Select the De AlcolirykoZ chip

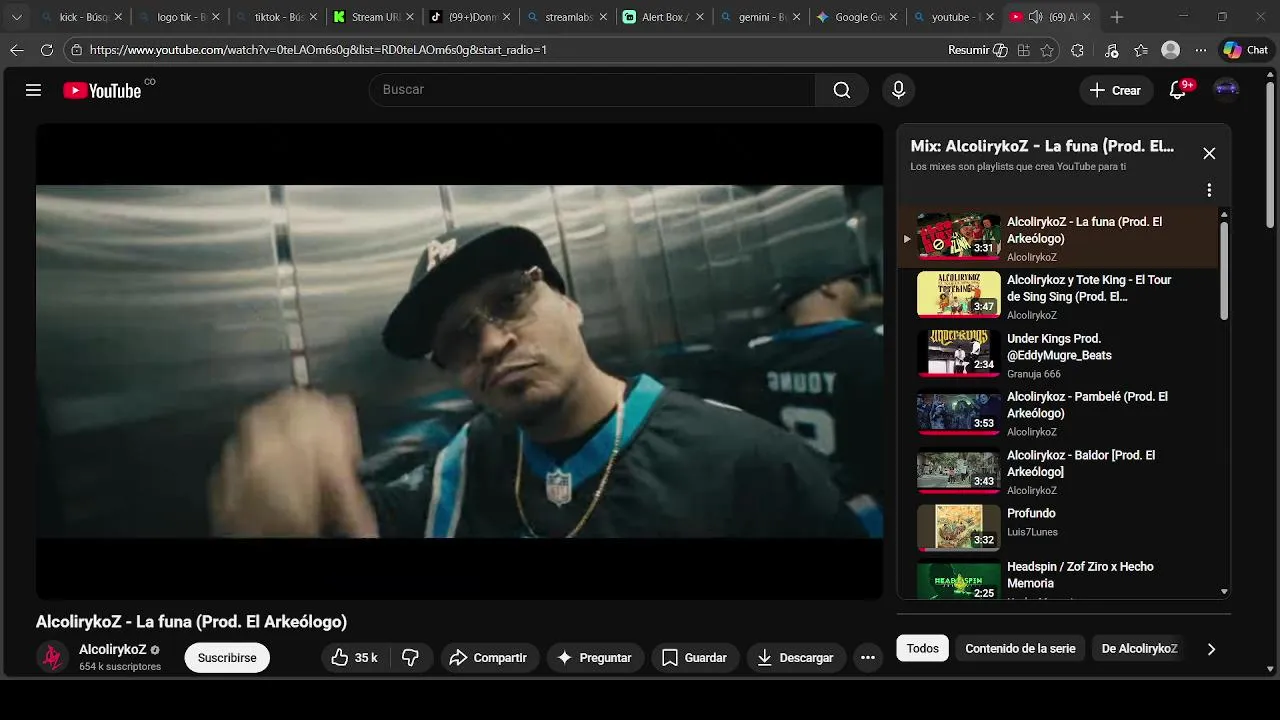1139,648
